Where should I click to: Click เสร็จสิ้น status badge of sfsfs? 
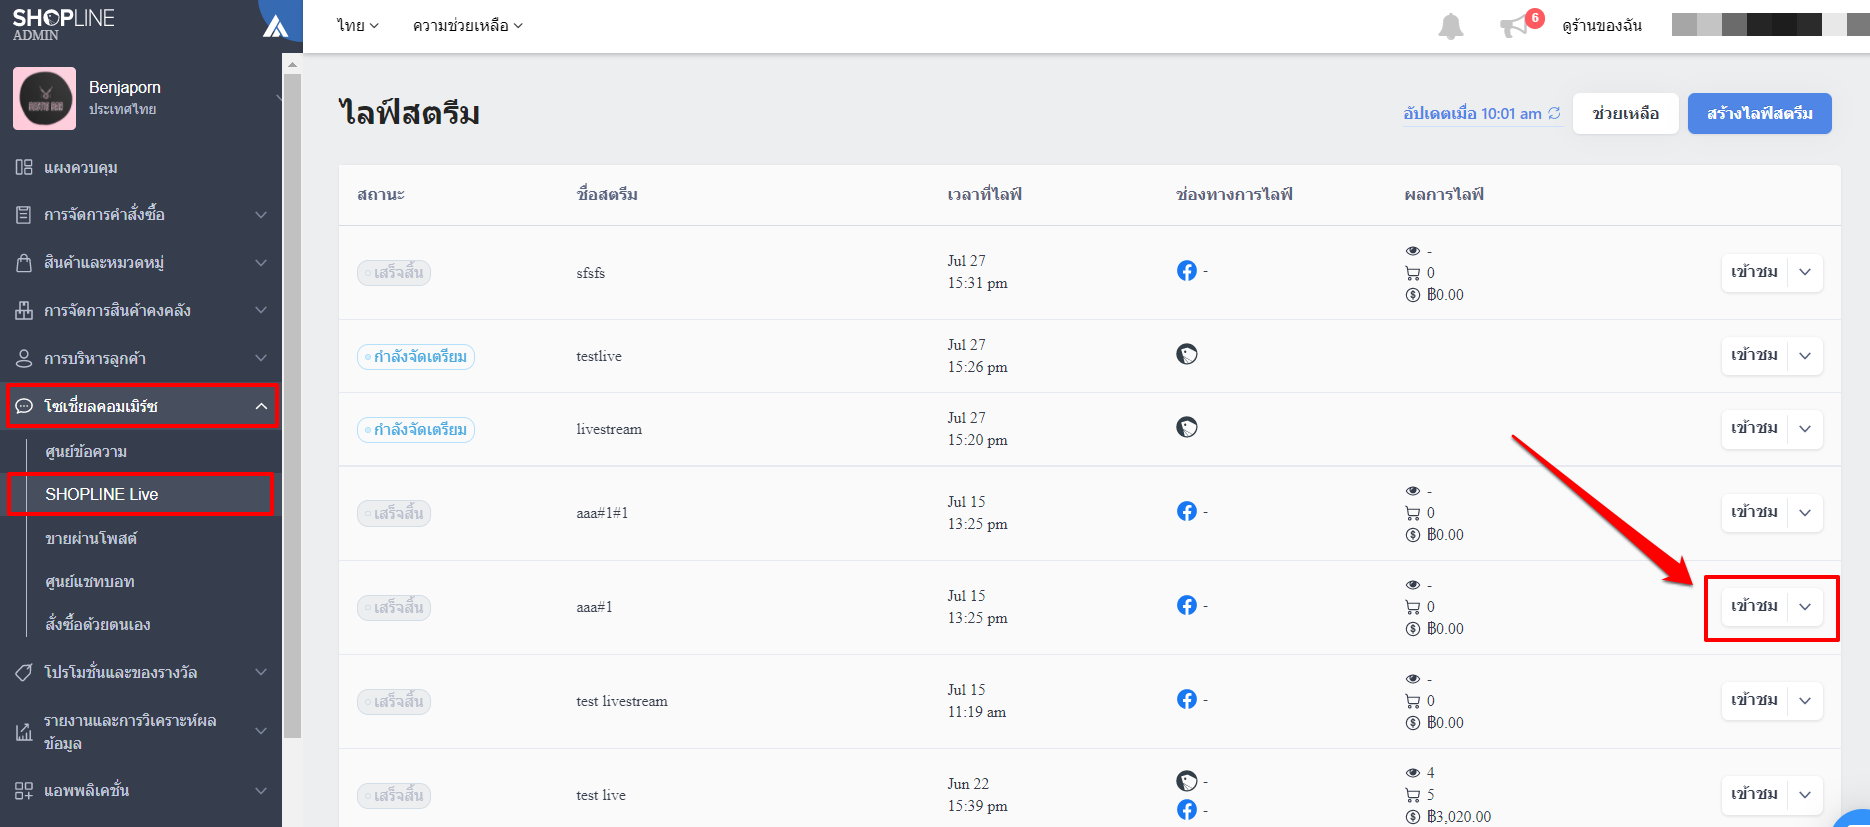point(394,273)
